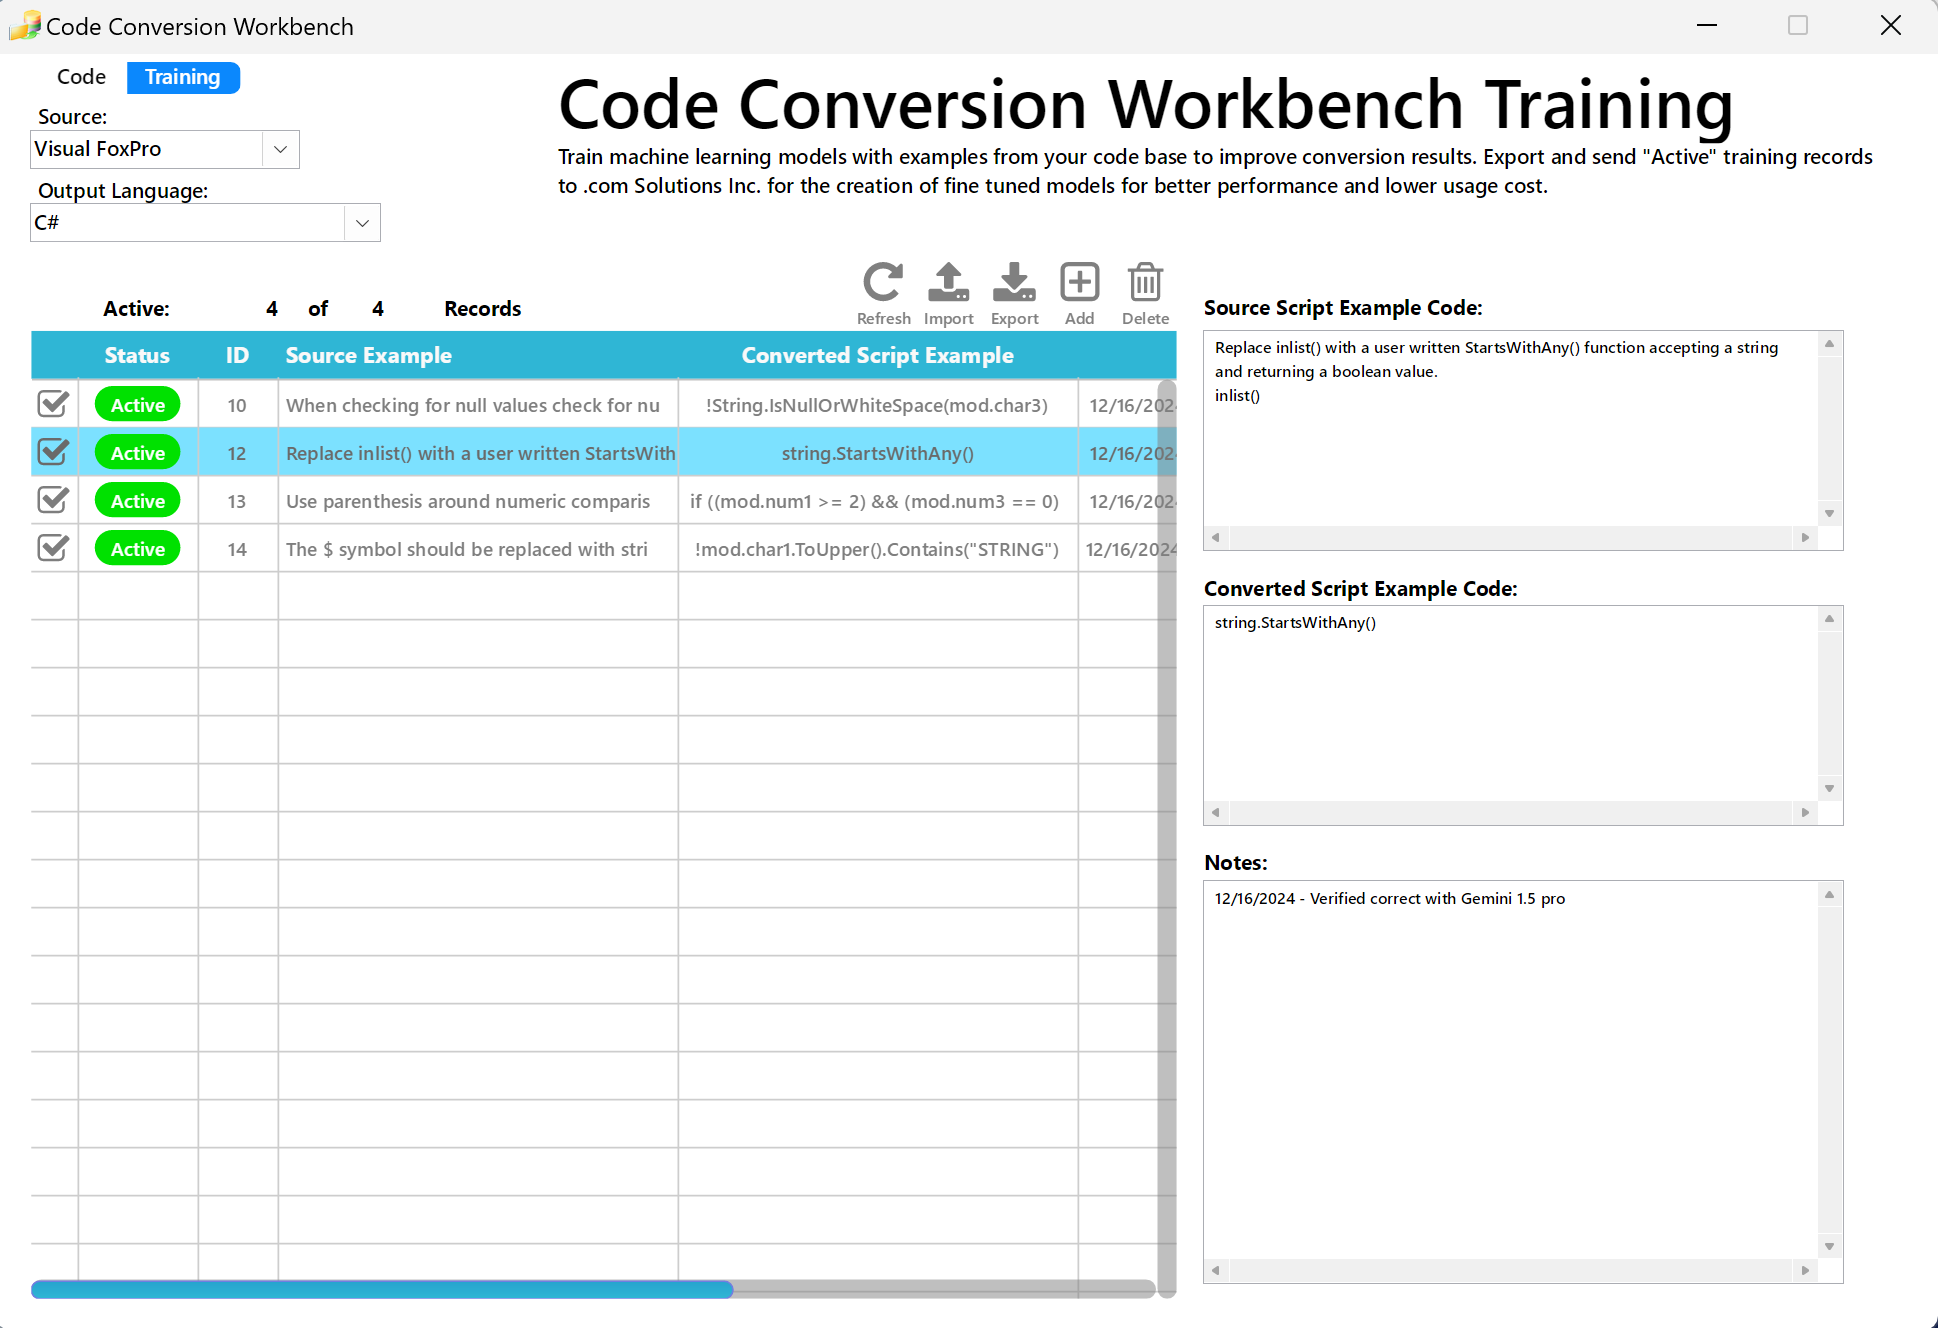Viewport: 1938px width, 1328px height.
Task: Import training records
Action: (x=948, y=285)
